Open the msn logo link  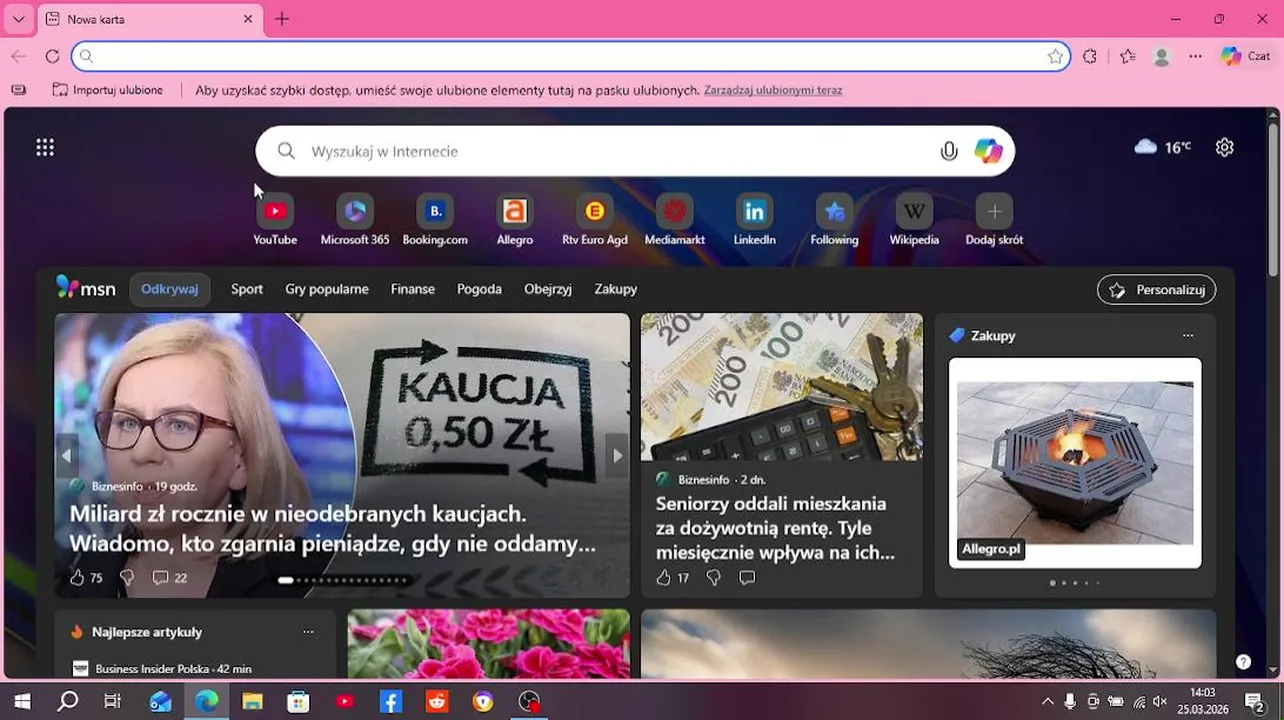86,288
